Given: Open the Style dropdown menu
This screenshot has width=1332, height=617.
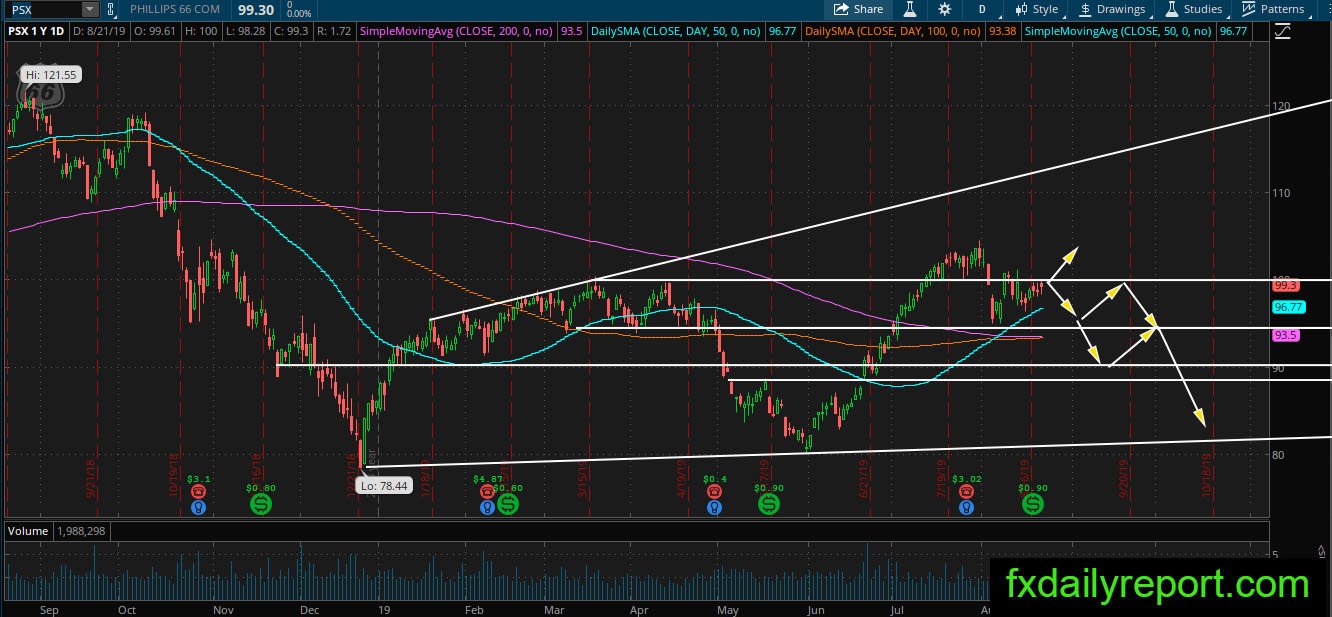Looking at the screenshot, I should tap(1036, 9).
